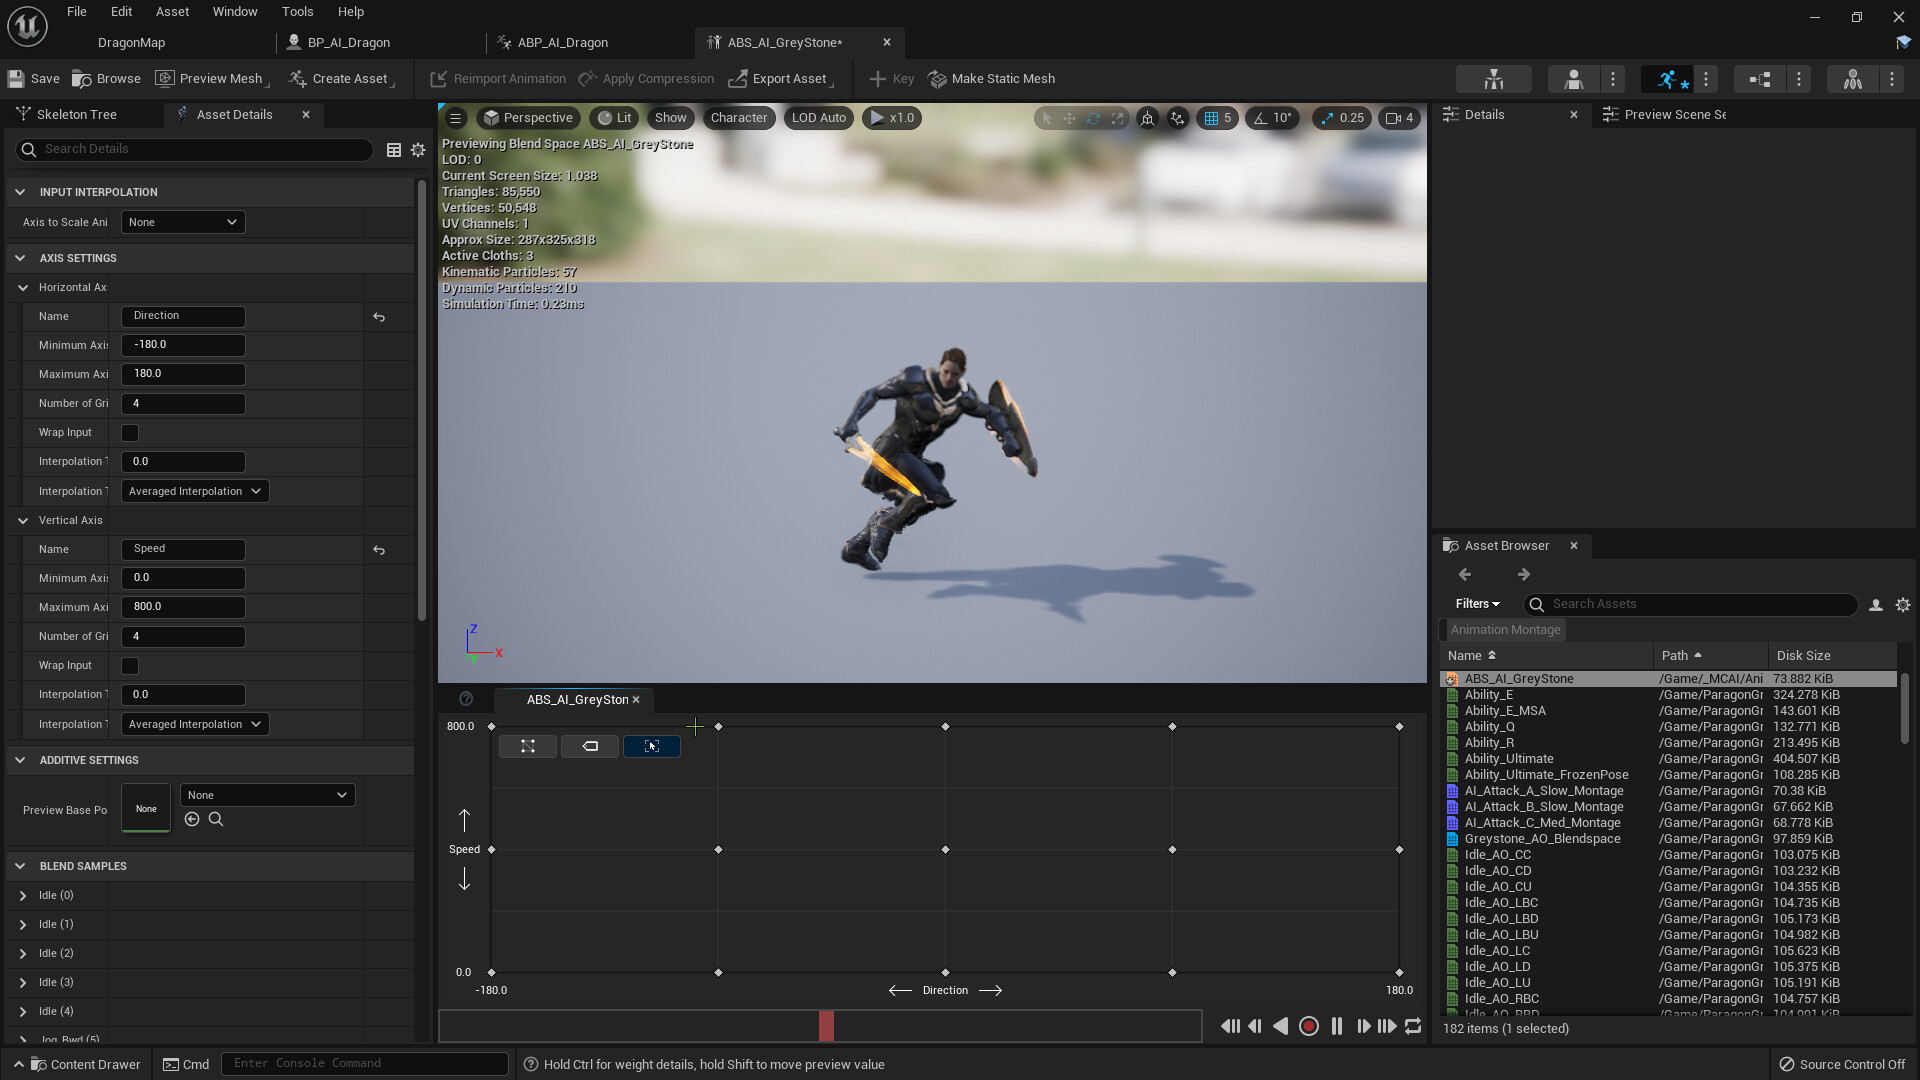Open the Axis to Scale dropdown
This screenshot has height=1080, width=1920.
point(182,222)
